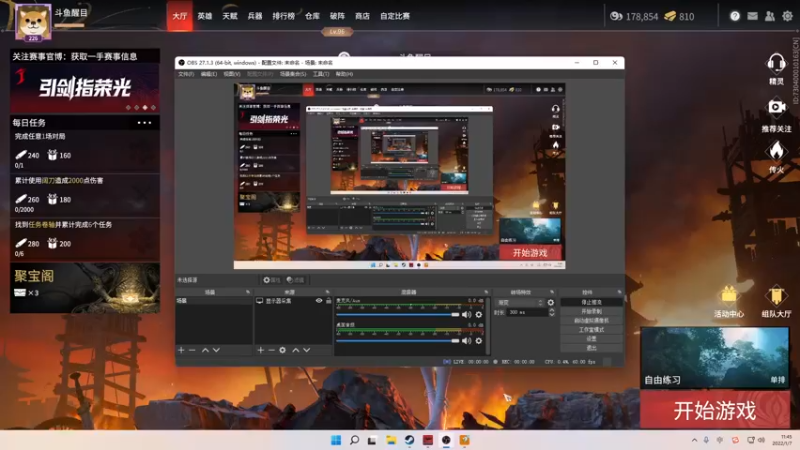Toggle 工作室模式 studio mode in OBS
800x450 pixels.
click(x=591, y=330)
